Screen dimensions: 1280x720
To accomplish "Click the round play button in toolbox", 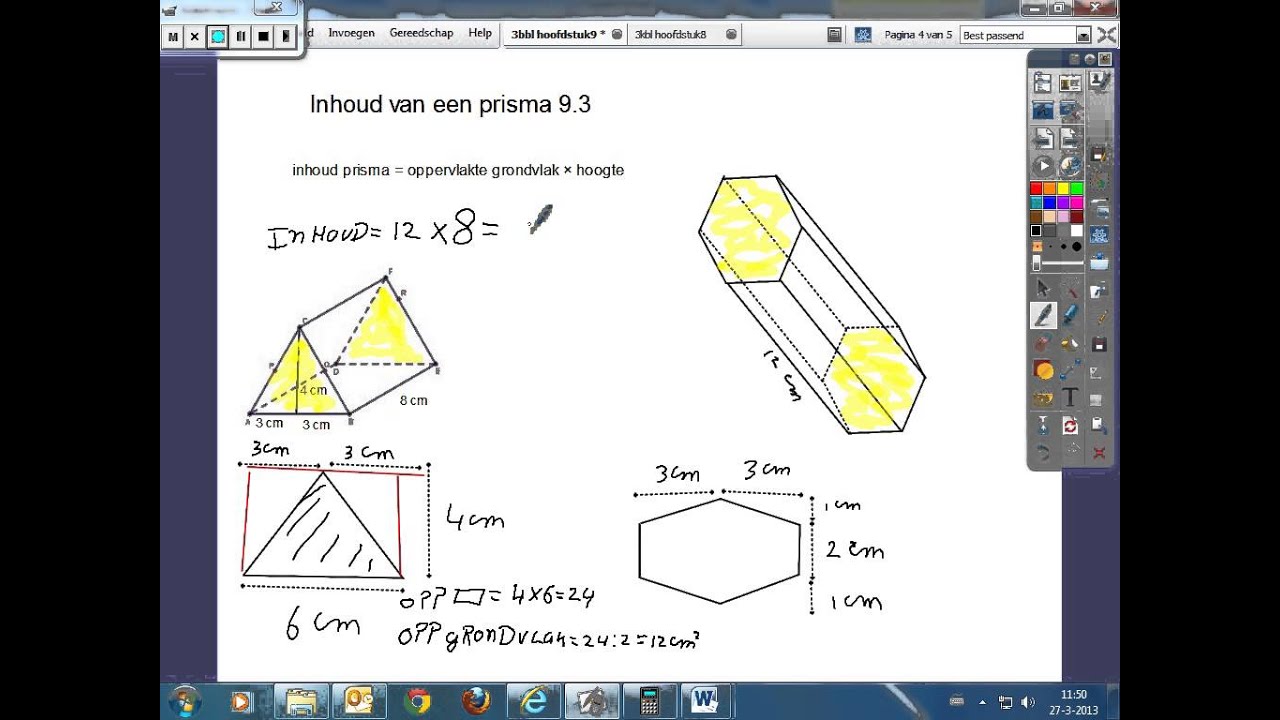I will (1043, 166).
